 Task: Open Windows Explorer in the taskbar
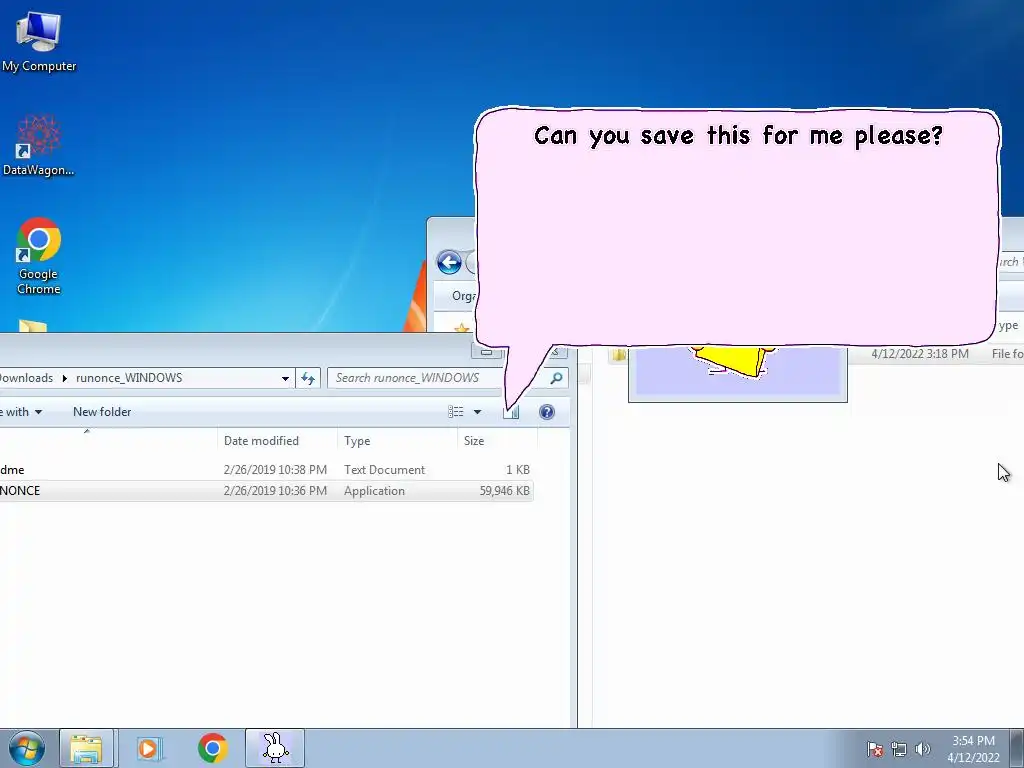[x=87, y=748]
